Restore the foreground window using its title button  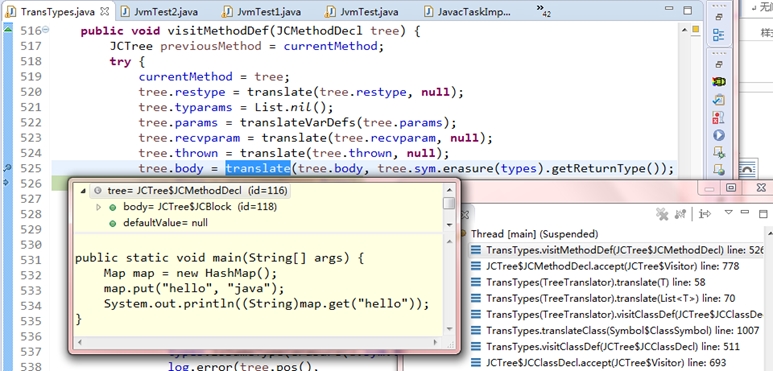click(x=731, y=187)
